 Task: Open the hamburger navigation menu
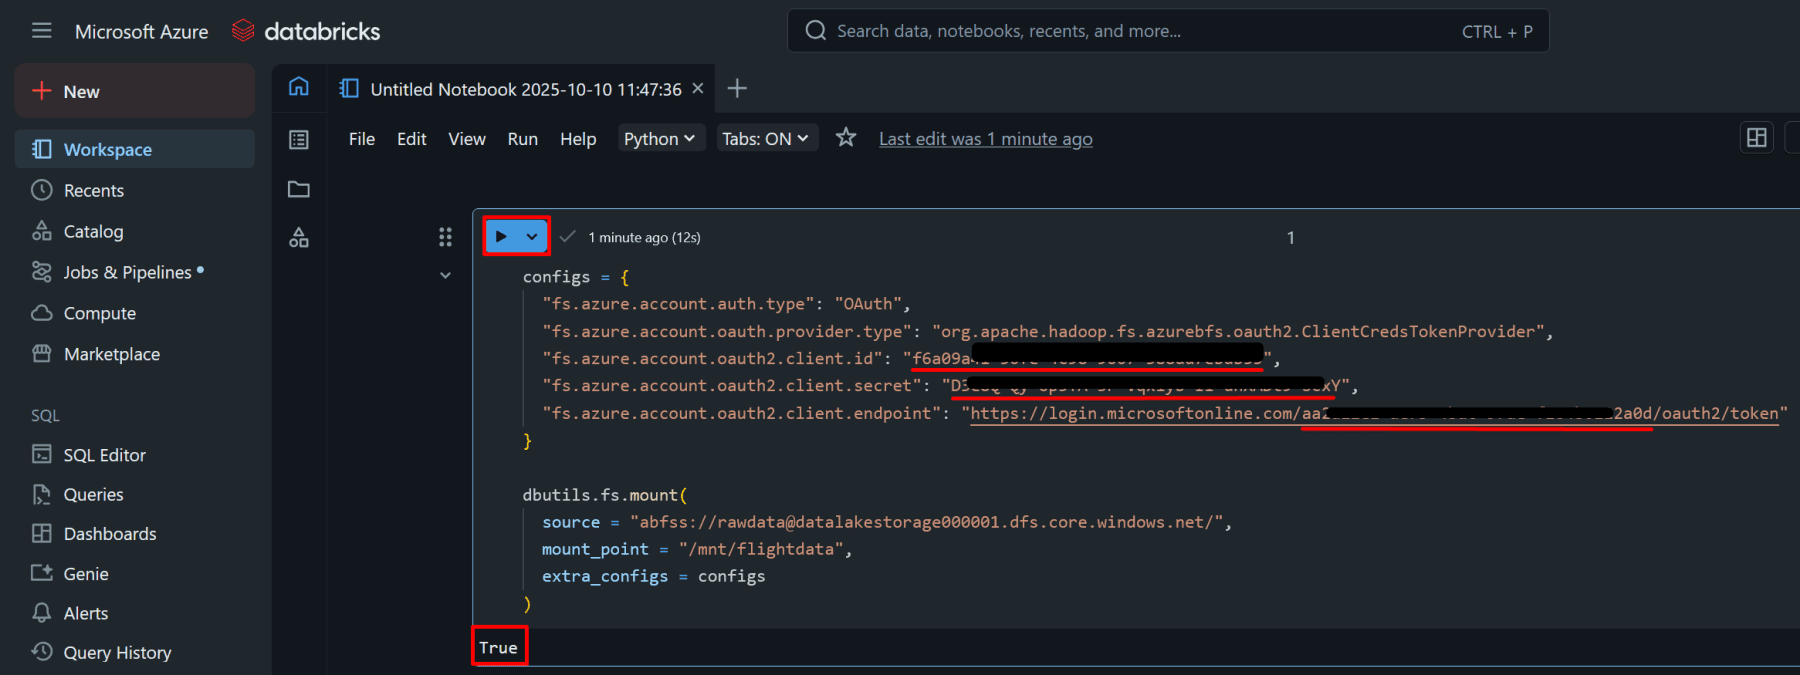tap(41, 31)
